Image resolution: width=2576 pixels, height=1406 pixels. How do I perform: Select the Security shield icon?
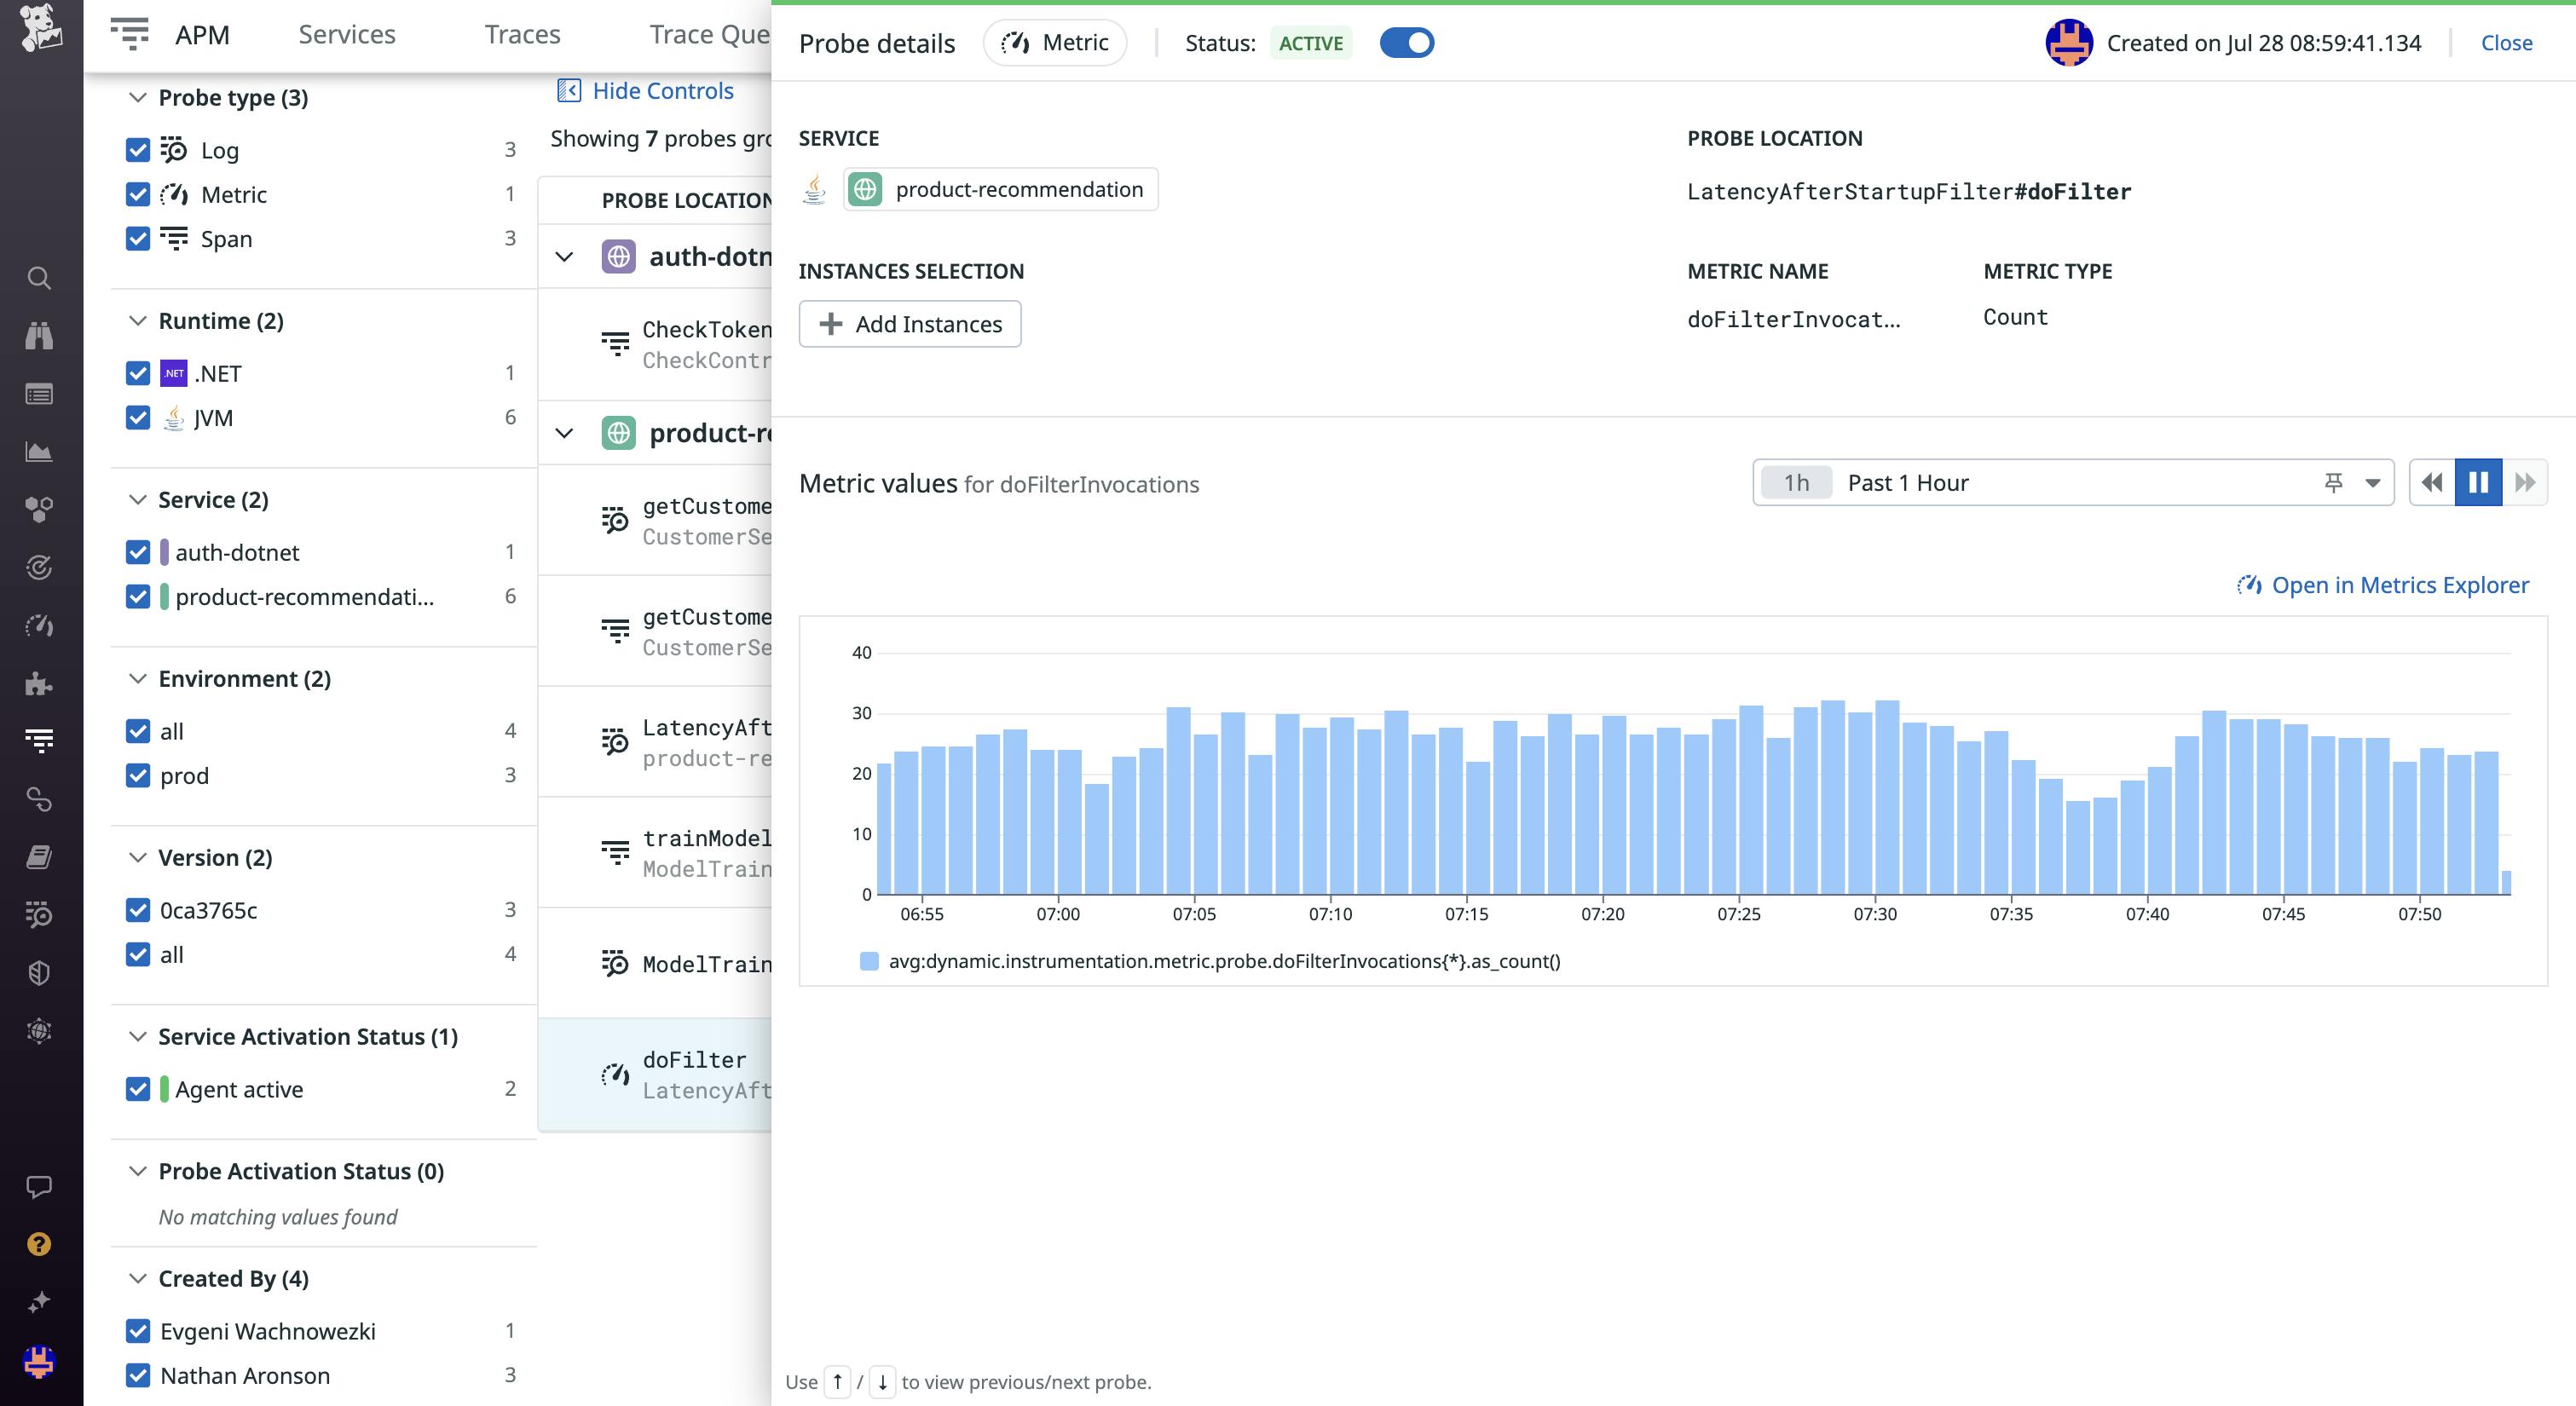click(x=39, y=972)
